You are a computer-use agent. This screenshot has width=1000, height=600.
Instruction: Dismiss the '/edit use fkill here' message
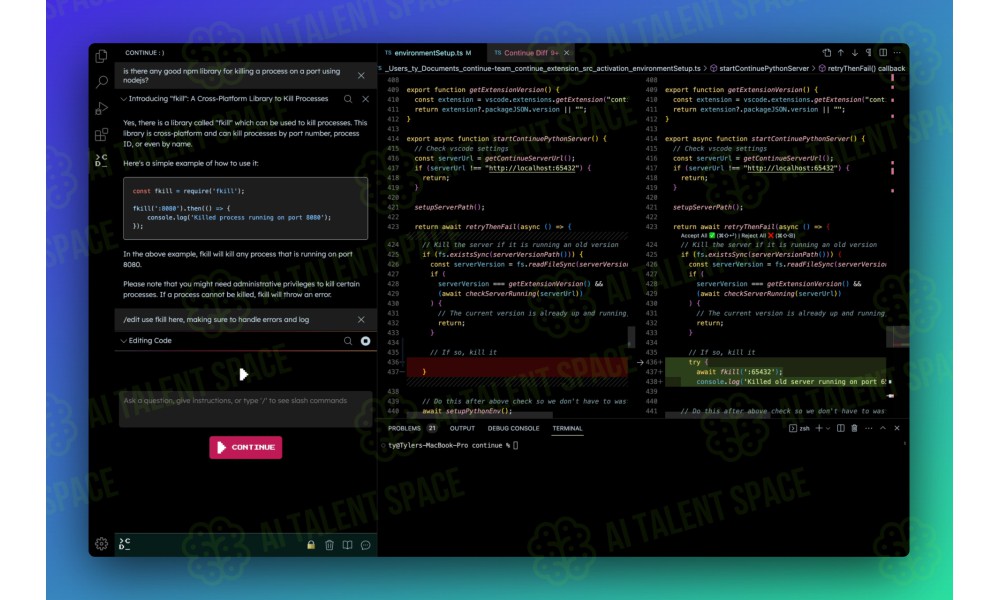pyautogui.click(x=361, y=319)
